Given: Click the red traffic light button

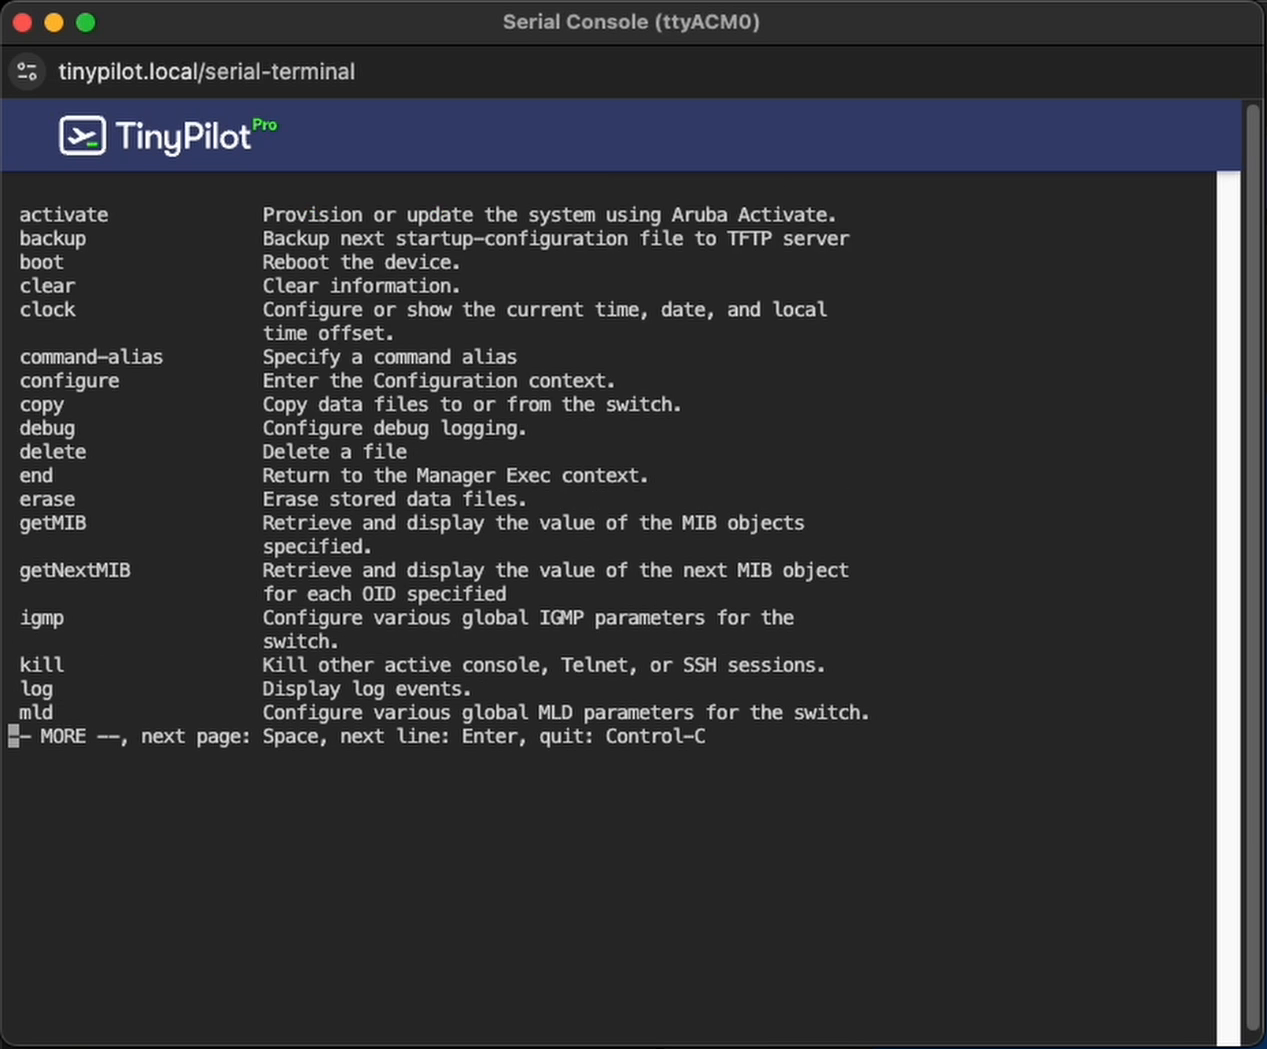Looking at the screenshot, I should click(22, 21).
